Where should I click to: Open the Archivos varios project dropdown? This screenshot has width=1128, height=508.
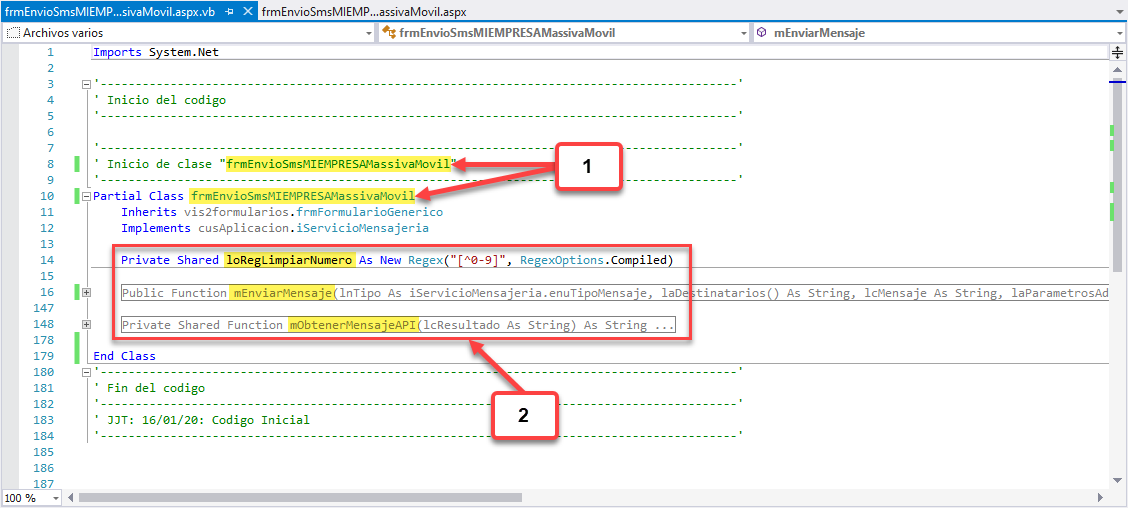[x=367, y=33]
